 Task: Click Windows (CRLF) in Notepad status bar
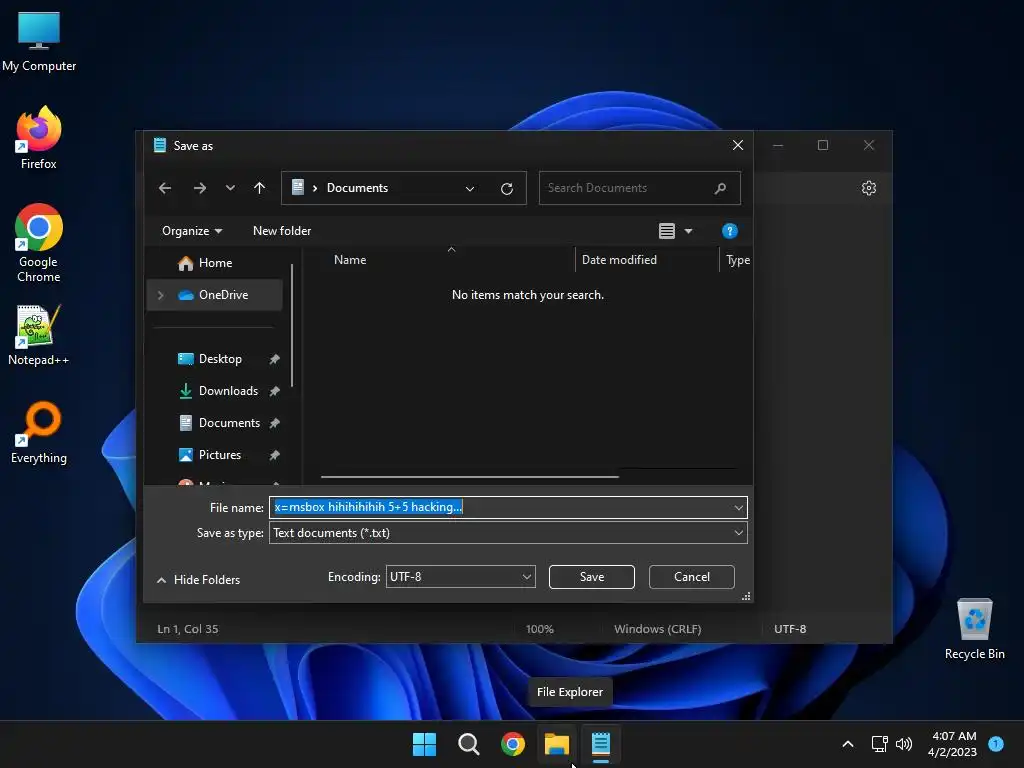658,629
